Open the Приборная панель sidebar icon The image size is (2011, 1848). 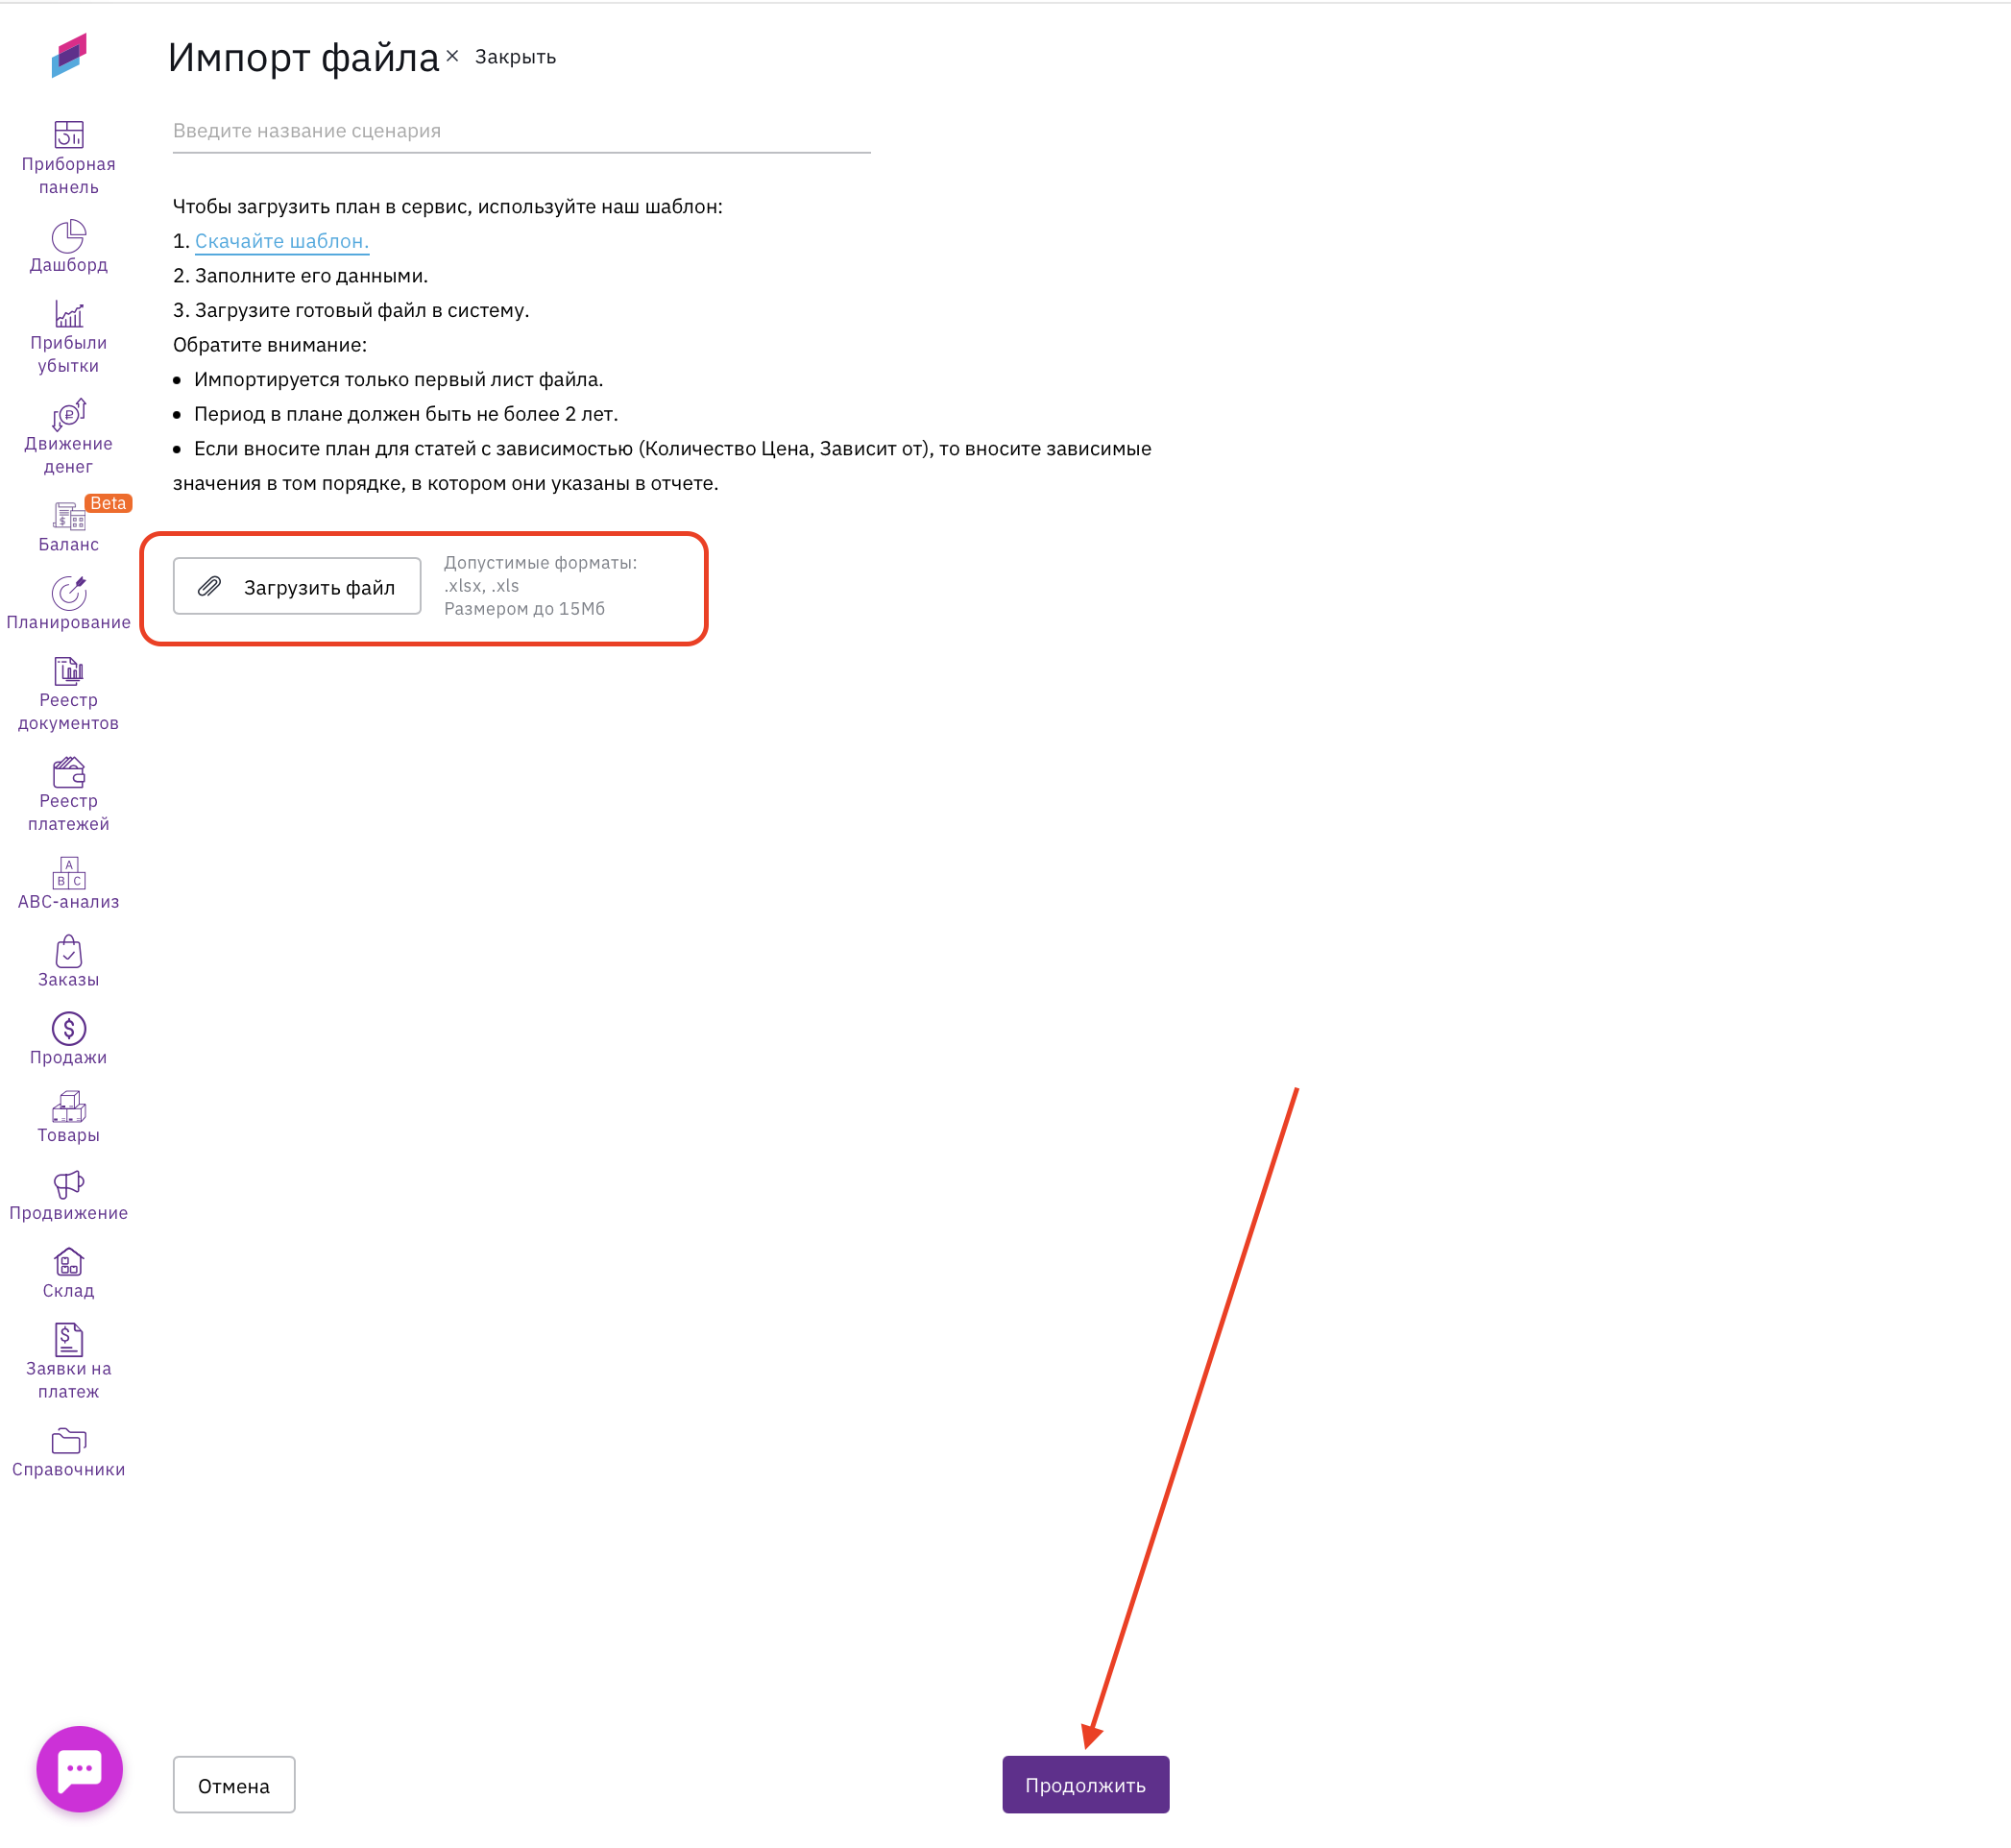(x=68, y=135)
